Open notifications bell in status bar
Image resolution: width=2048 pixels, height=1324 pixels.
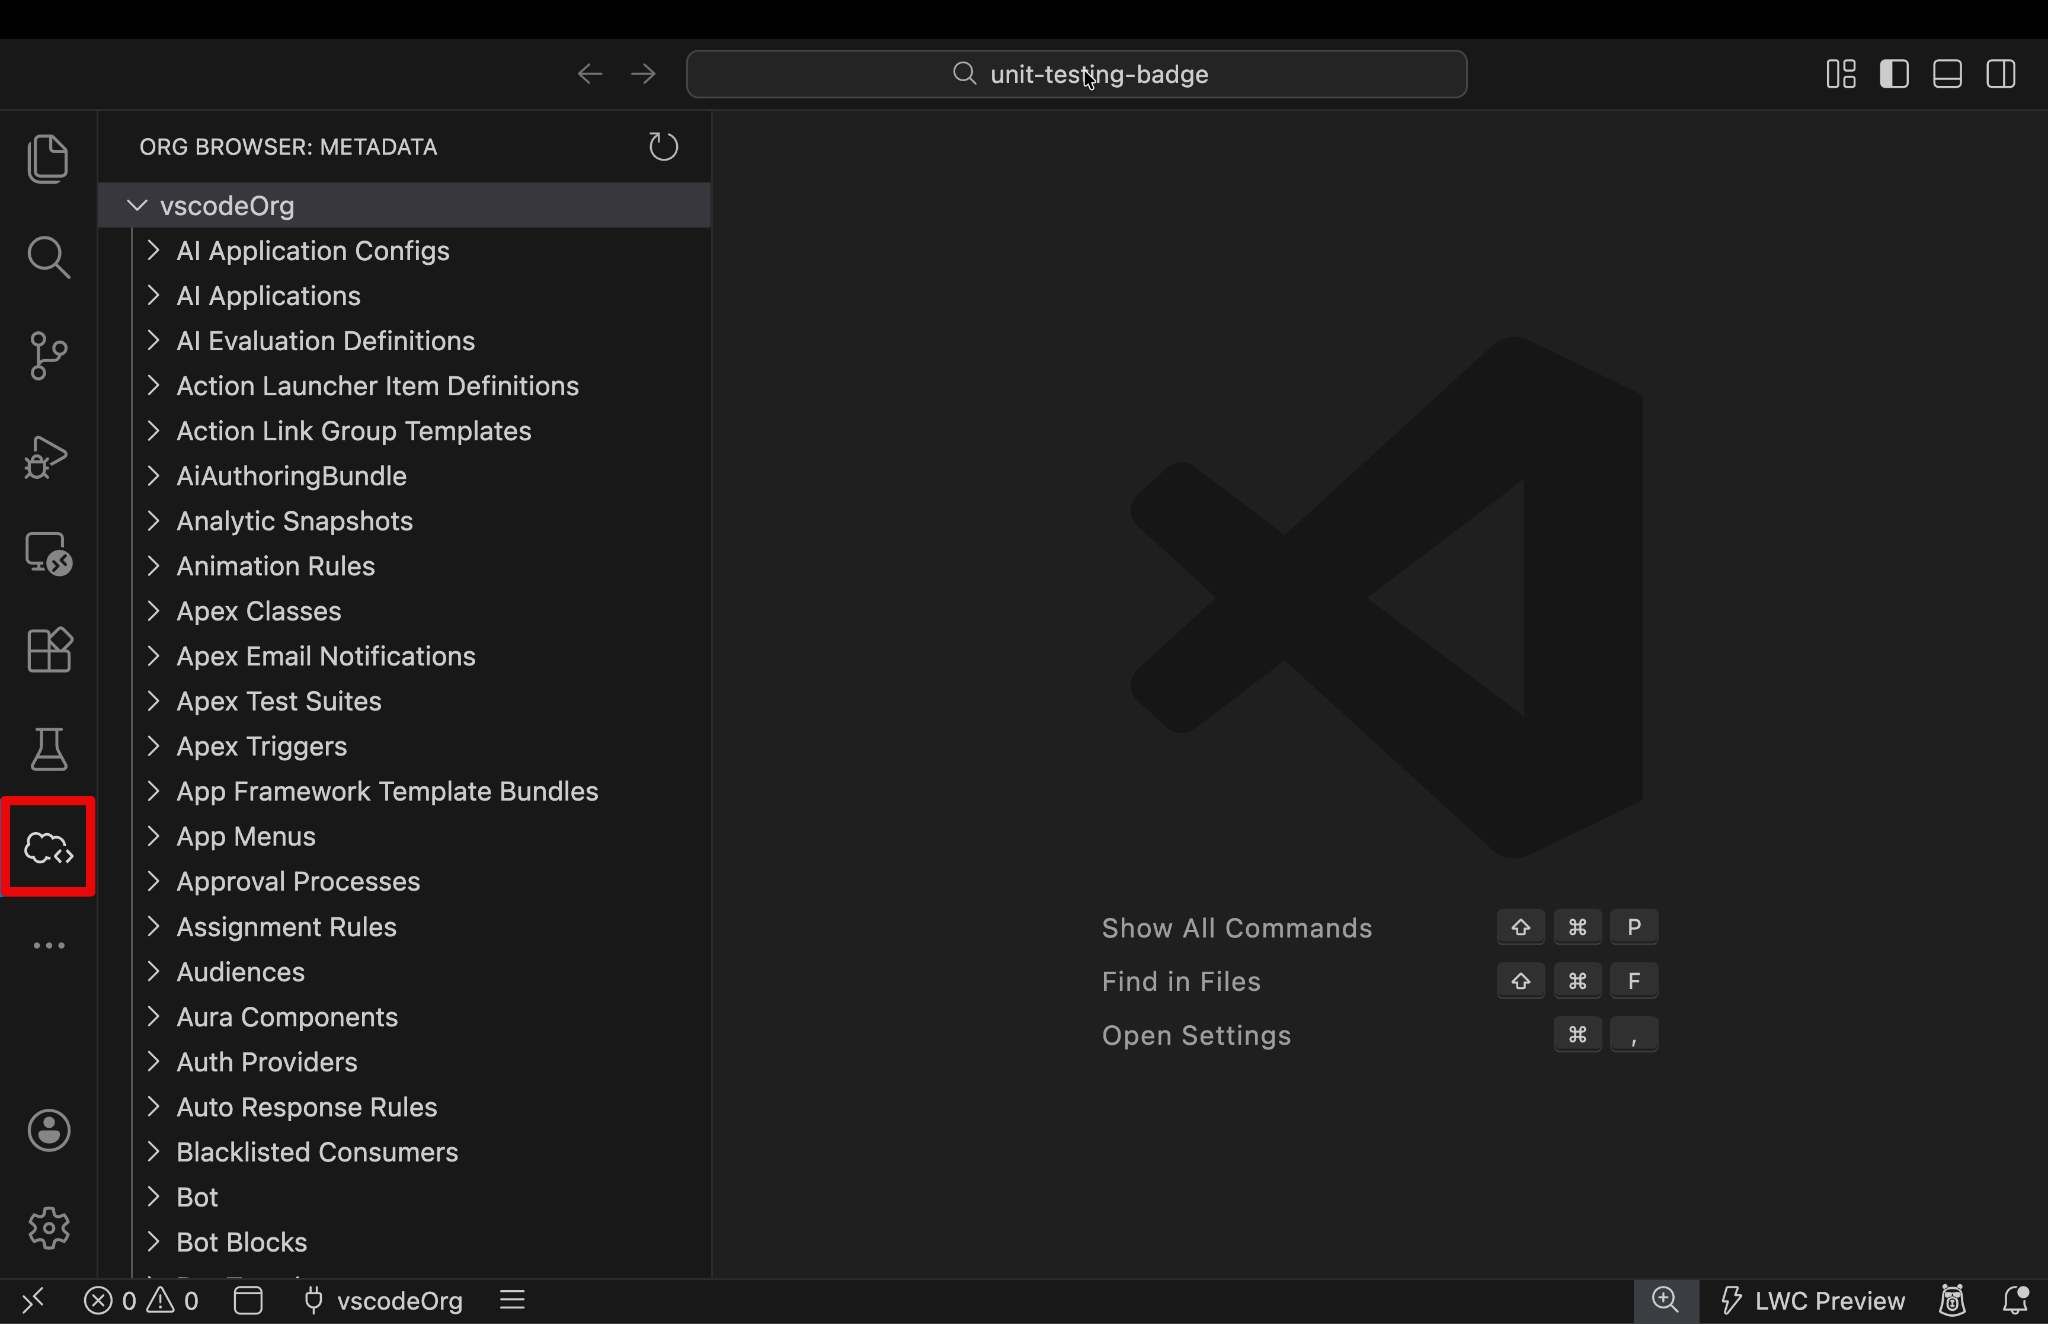(x=2015, y=1300)
